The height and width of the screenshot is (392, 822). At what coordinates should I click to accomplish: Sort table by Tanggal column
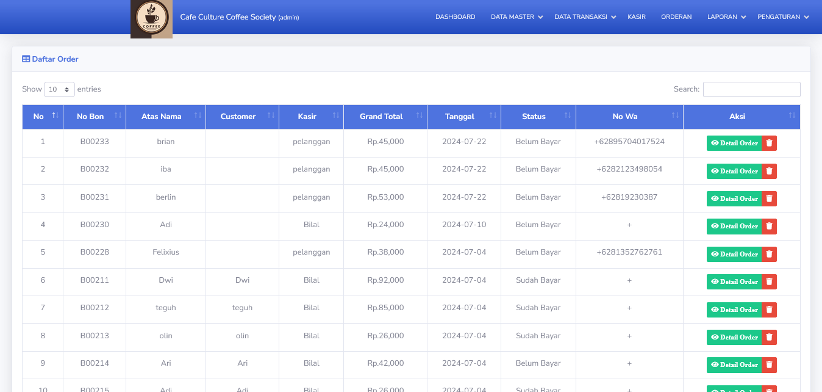tap(464, 117)
